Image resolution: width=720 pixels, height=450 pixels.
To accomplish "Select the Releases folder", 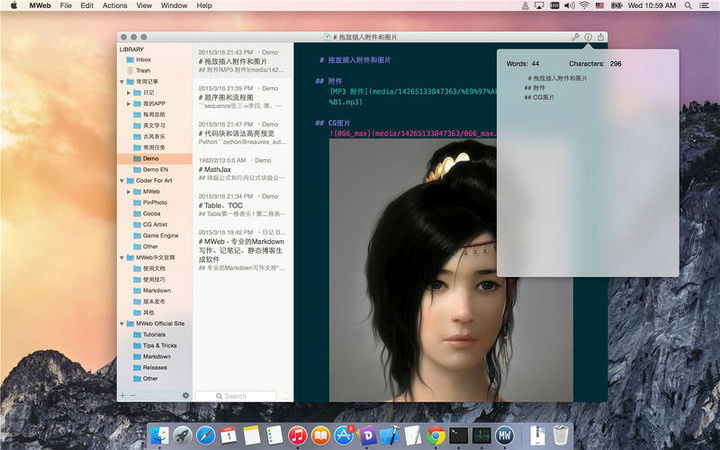I will click(154, 368).
